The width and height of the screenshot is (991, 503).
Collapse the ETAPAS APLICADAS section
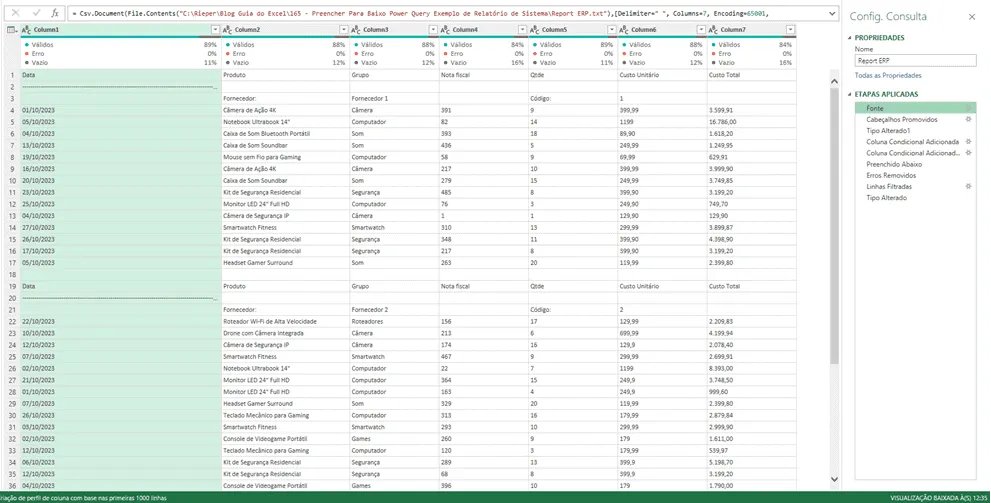pyautogui.click(x=850, y=94)
